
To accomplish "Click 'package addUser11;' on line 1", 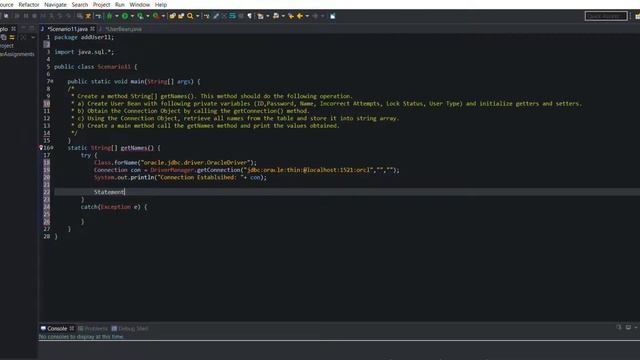I will (x=84, y=37).
